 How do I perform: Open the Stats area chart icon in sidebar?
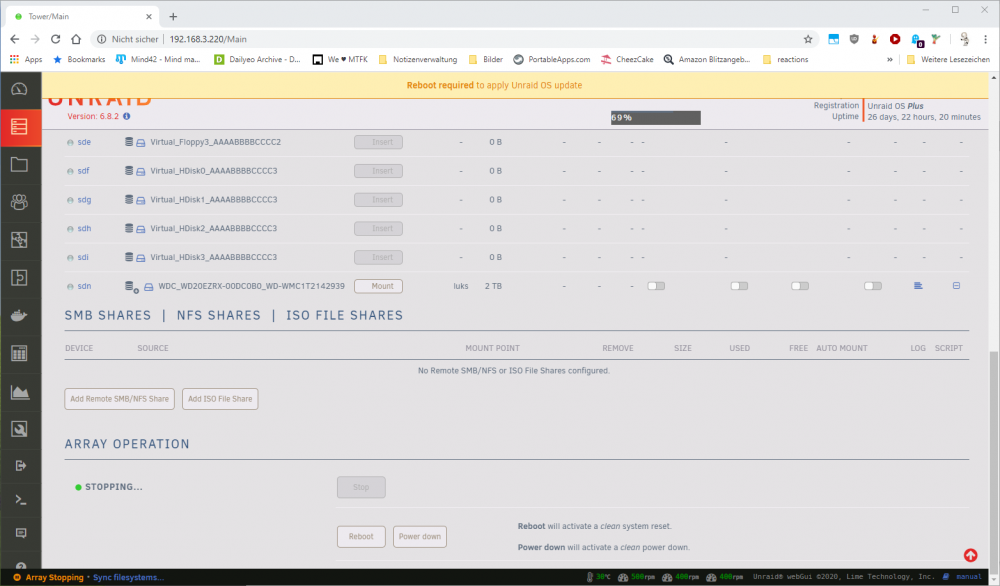[19, 392]
